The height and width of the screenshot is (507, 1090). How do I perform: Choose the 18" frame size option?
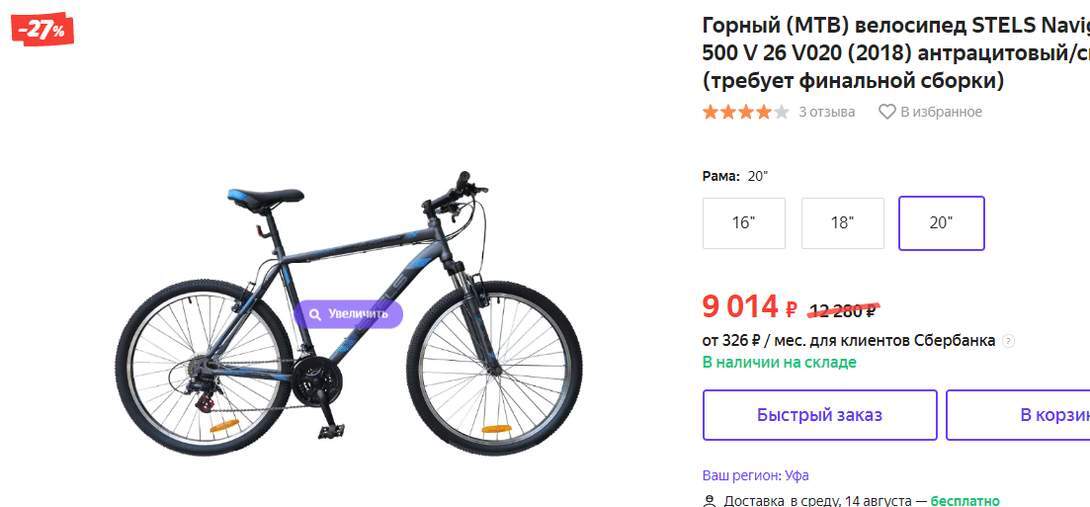tap(842, 223)
